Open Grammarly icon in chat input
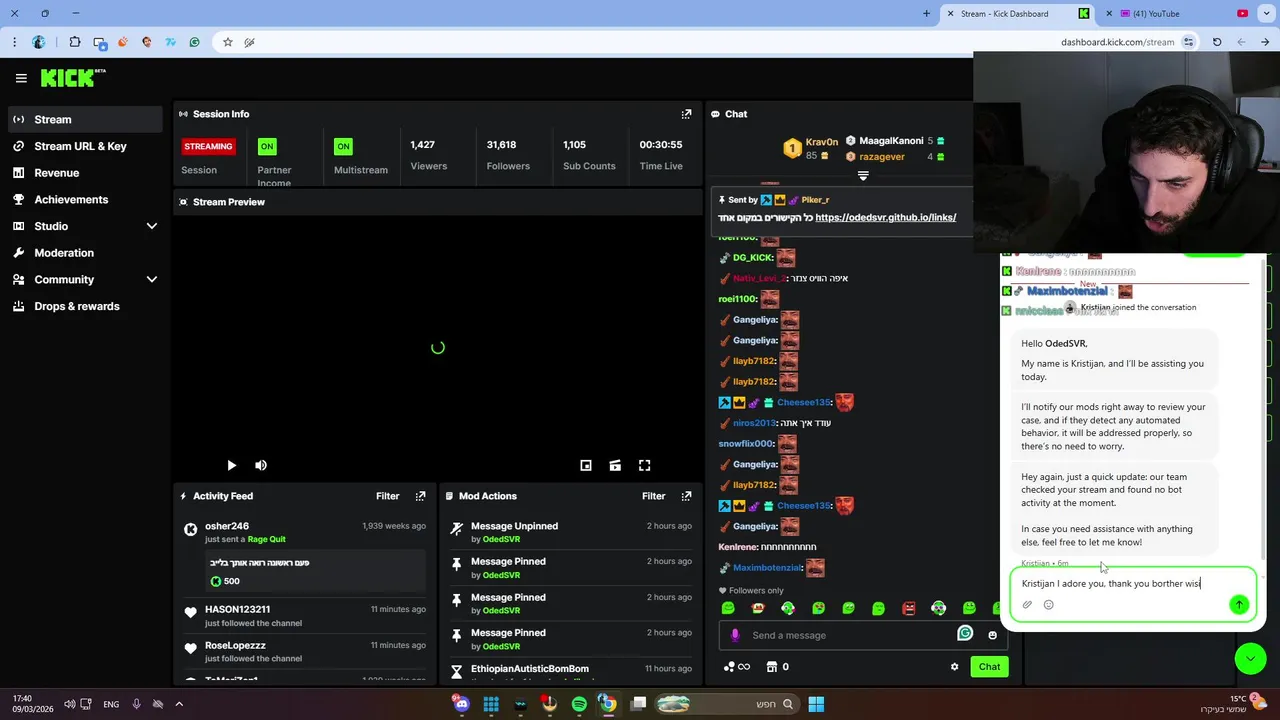The width and height of the screenshot is (1280, 720). 965,633
